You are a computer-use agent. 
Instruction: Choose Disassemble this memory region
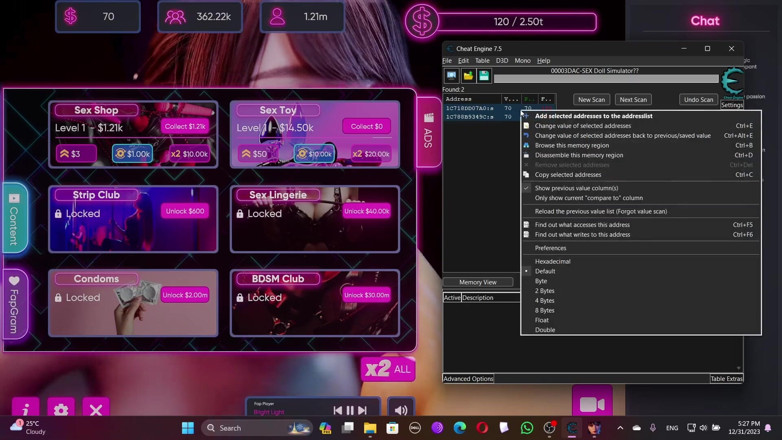pyautogui.click(x=641, y=155)
